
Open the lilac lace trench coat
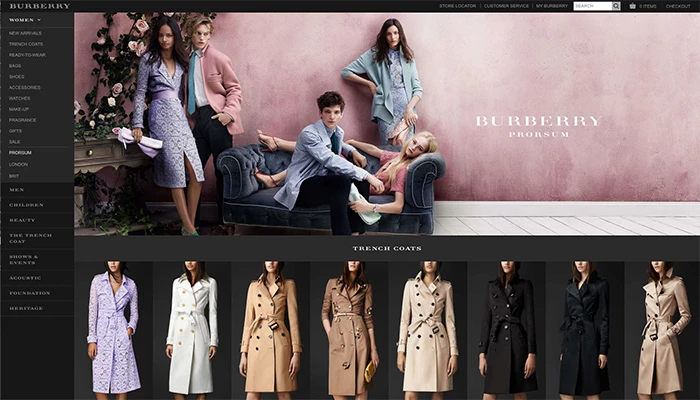coord(114,330)
